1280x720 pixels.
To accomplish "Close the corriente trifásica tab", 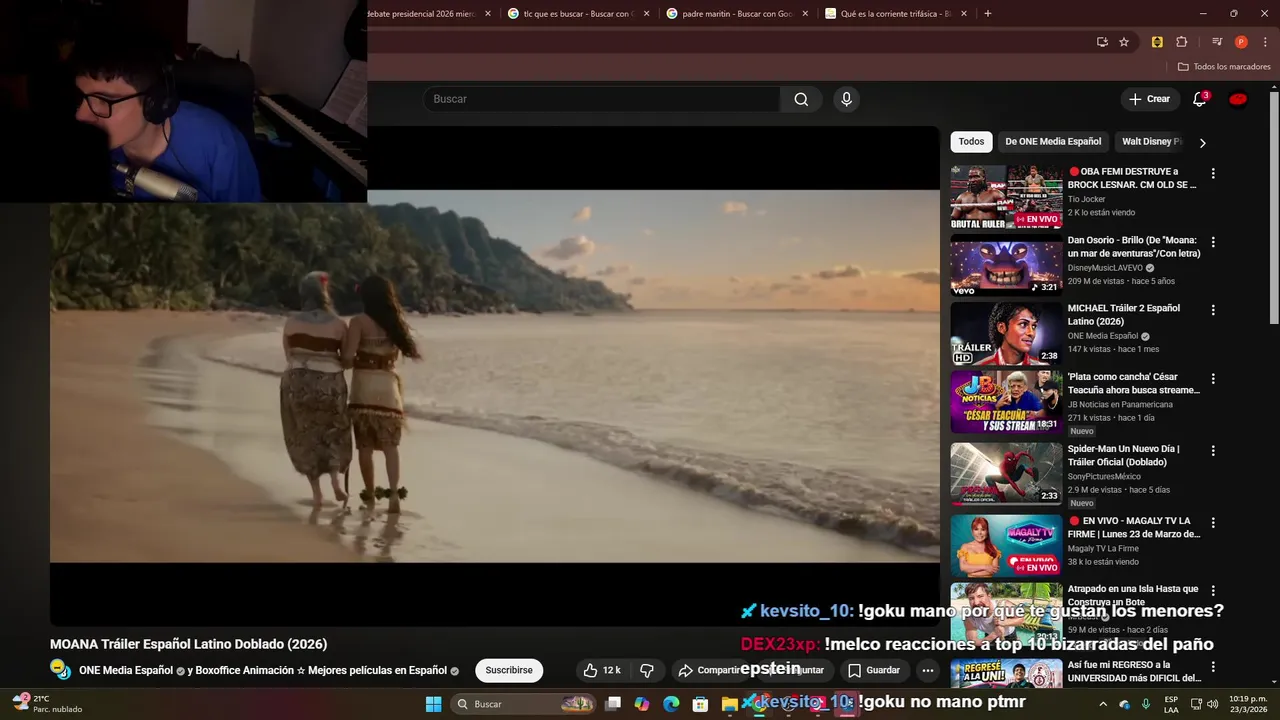I will 964,14.
